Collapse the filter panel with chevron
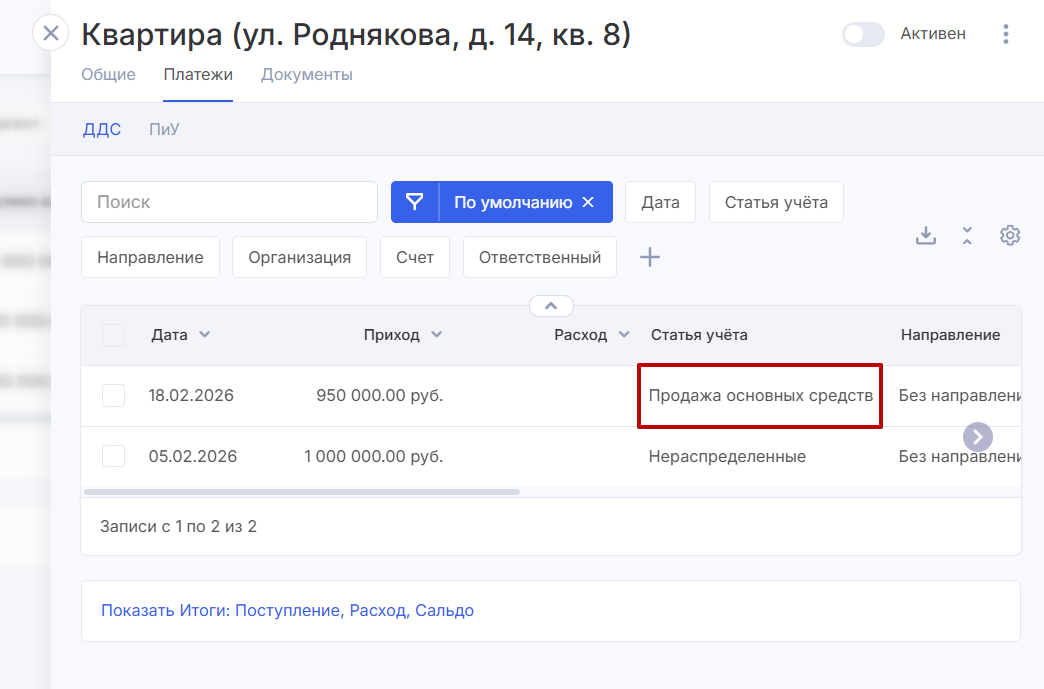Viewport: 1044px width, 689px height. click(551, 306)
